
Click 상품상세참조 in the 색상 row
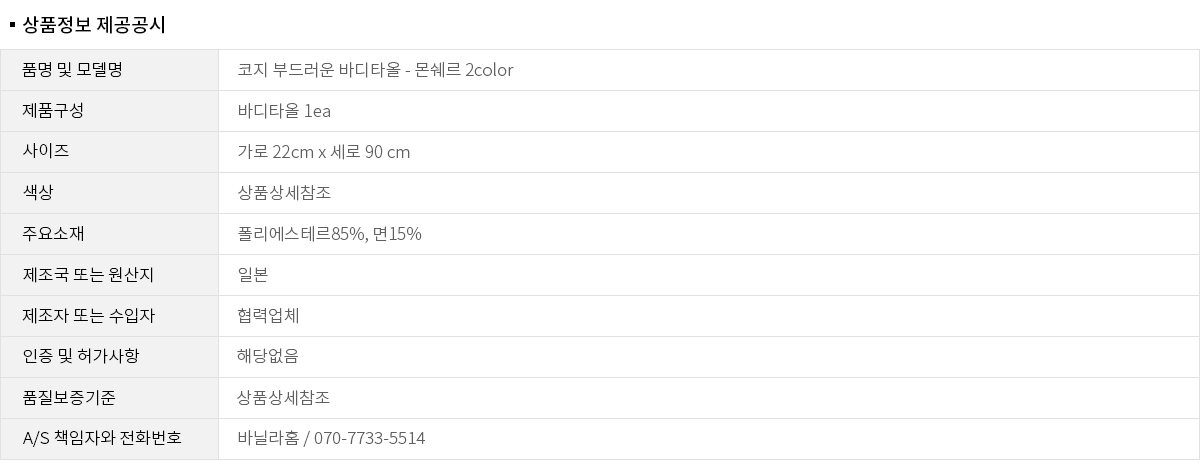pyautogui.click(x=284, y=193)
